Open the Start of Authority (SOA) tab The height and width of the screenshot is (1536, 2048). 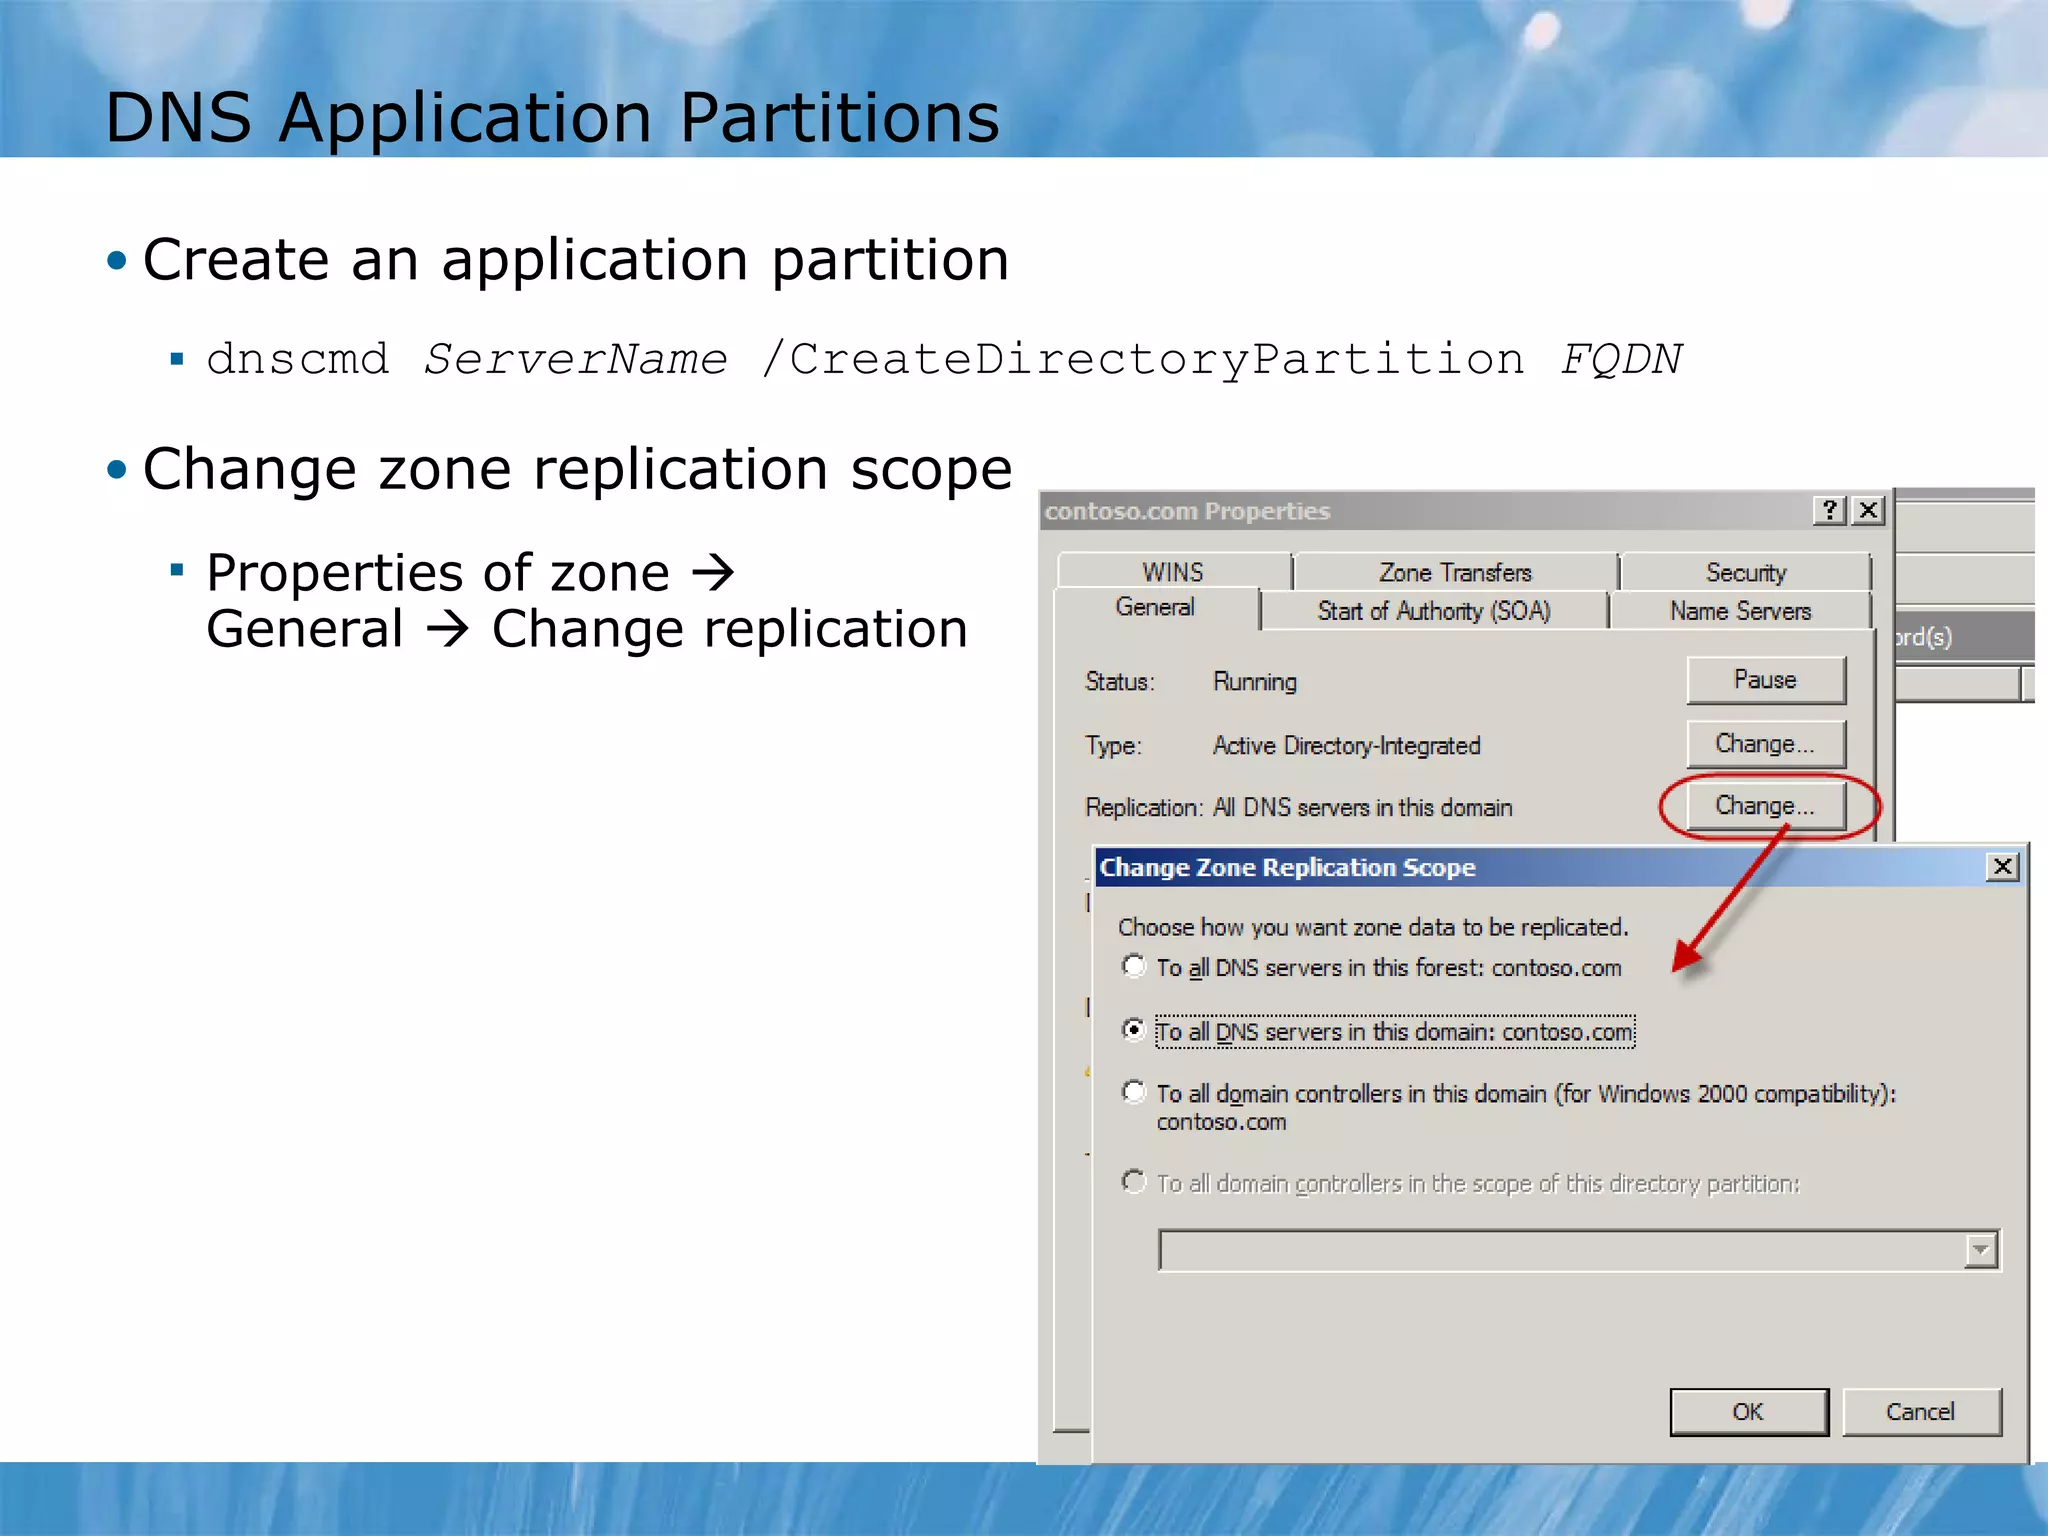click(x=1434, y=610)
